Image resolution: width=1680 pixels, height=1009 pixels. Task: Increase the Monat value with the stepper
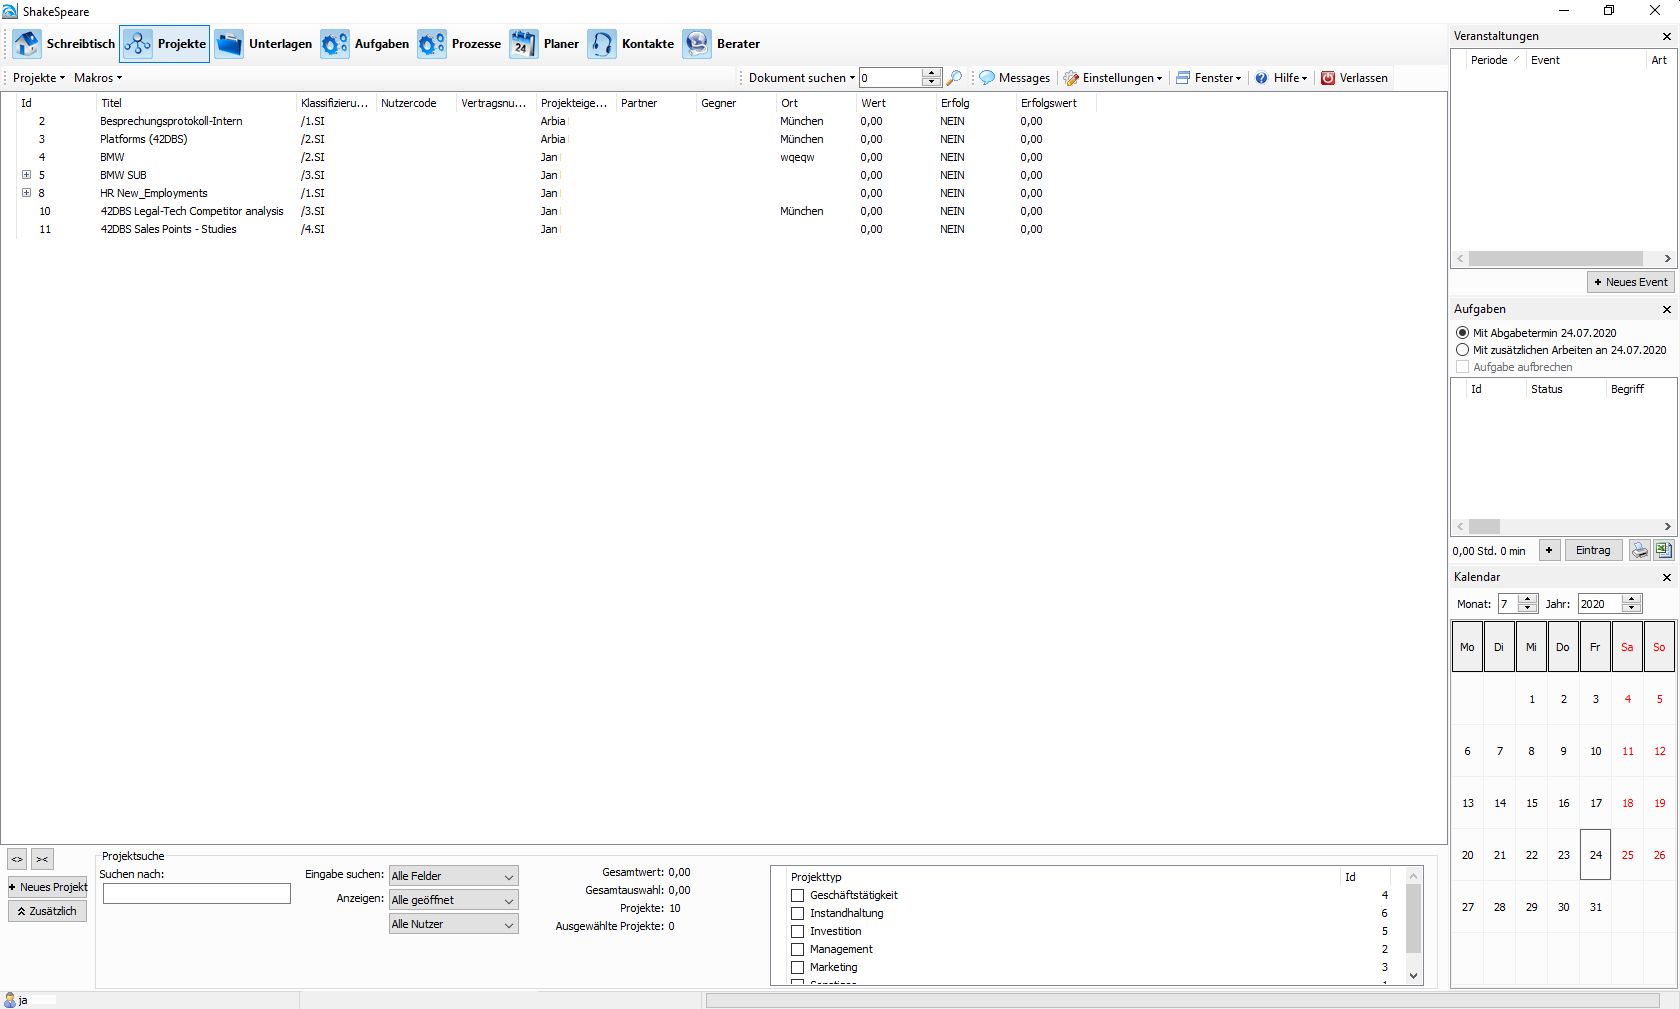tap(1529, 599)
